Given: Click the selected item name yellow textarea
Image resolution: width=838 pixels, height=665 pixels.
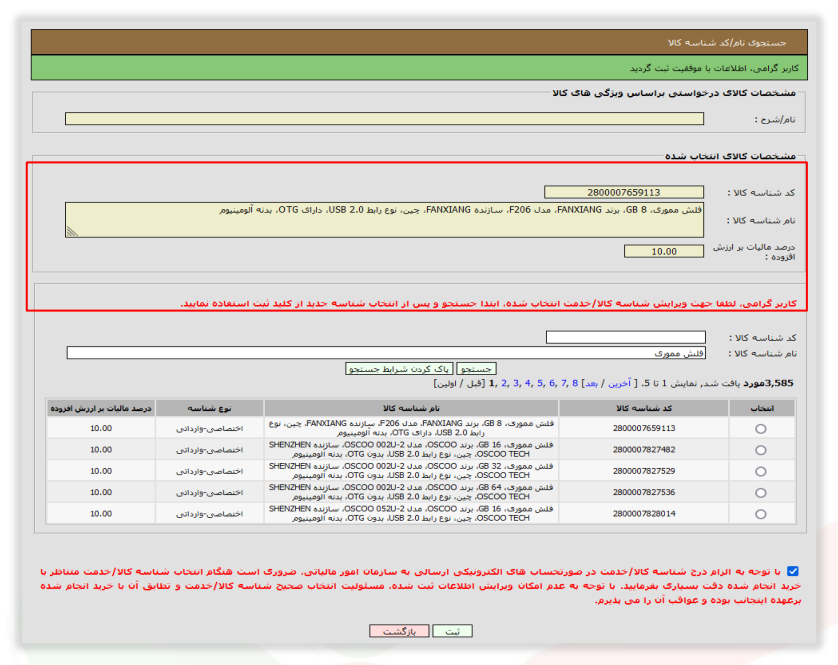Looking at the screenshot, I should (384, 220).
